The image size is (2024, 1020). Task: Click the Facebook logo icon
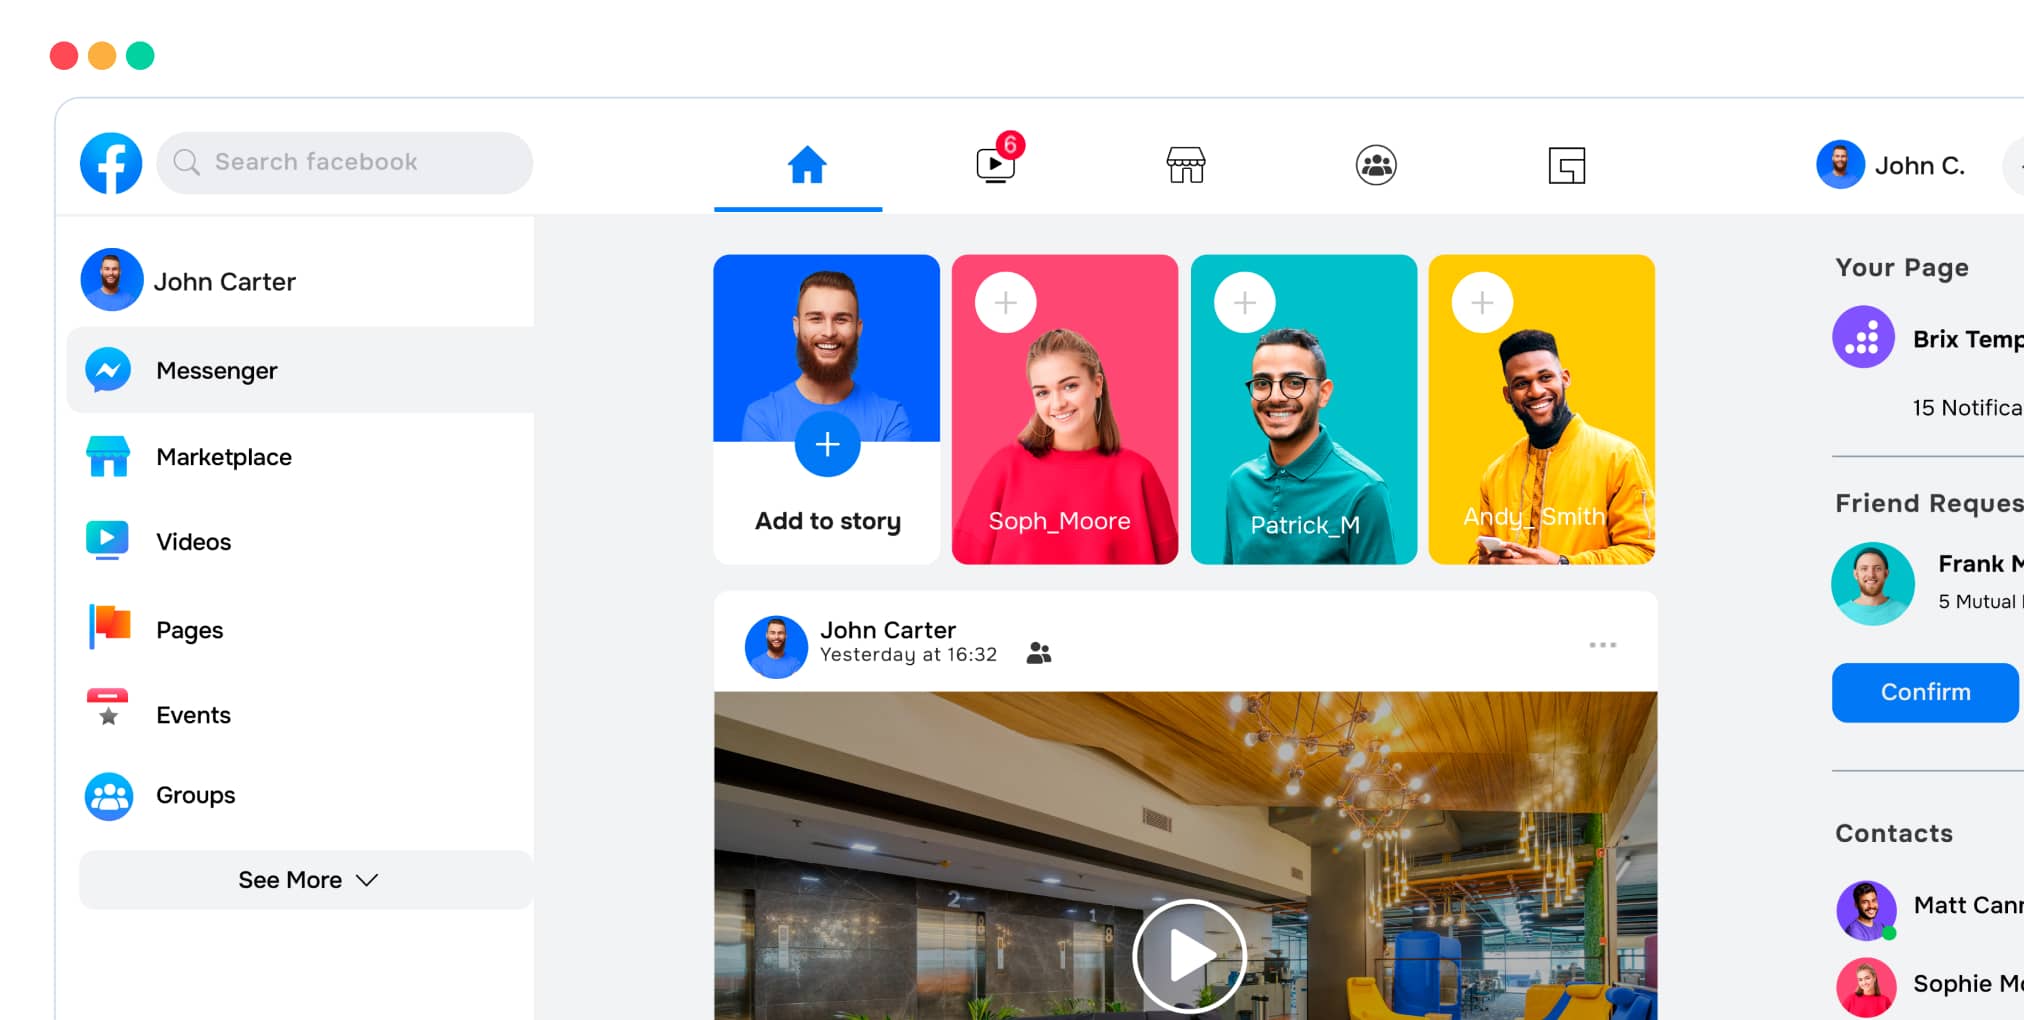[x=111, y=163]
